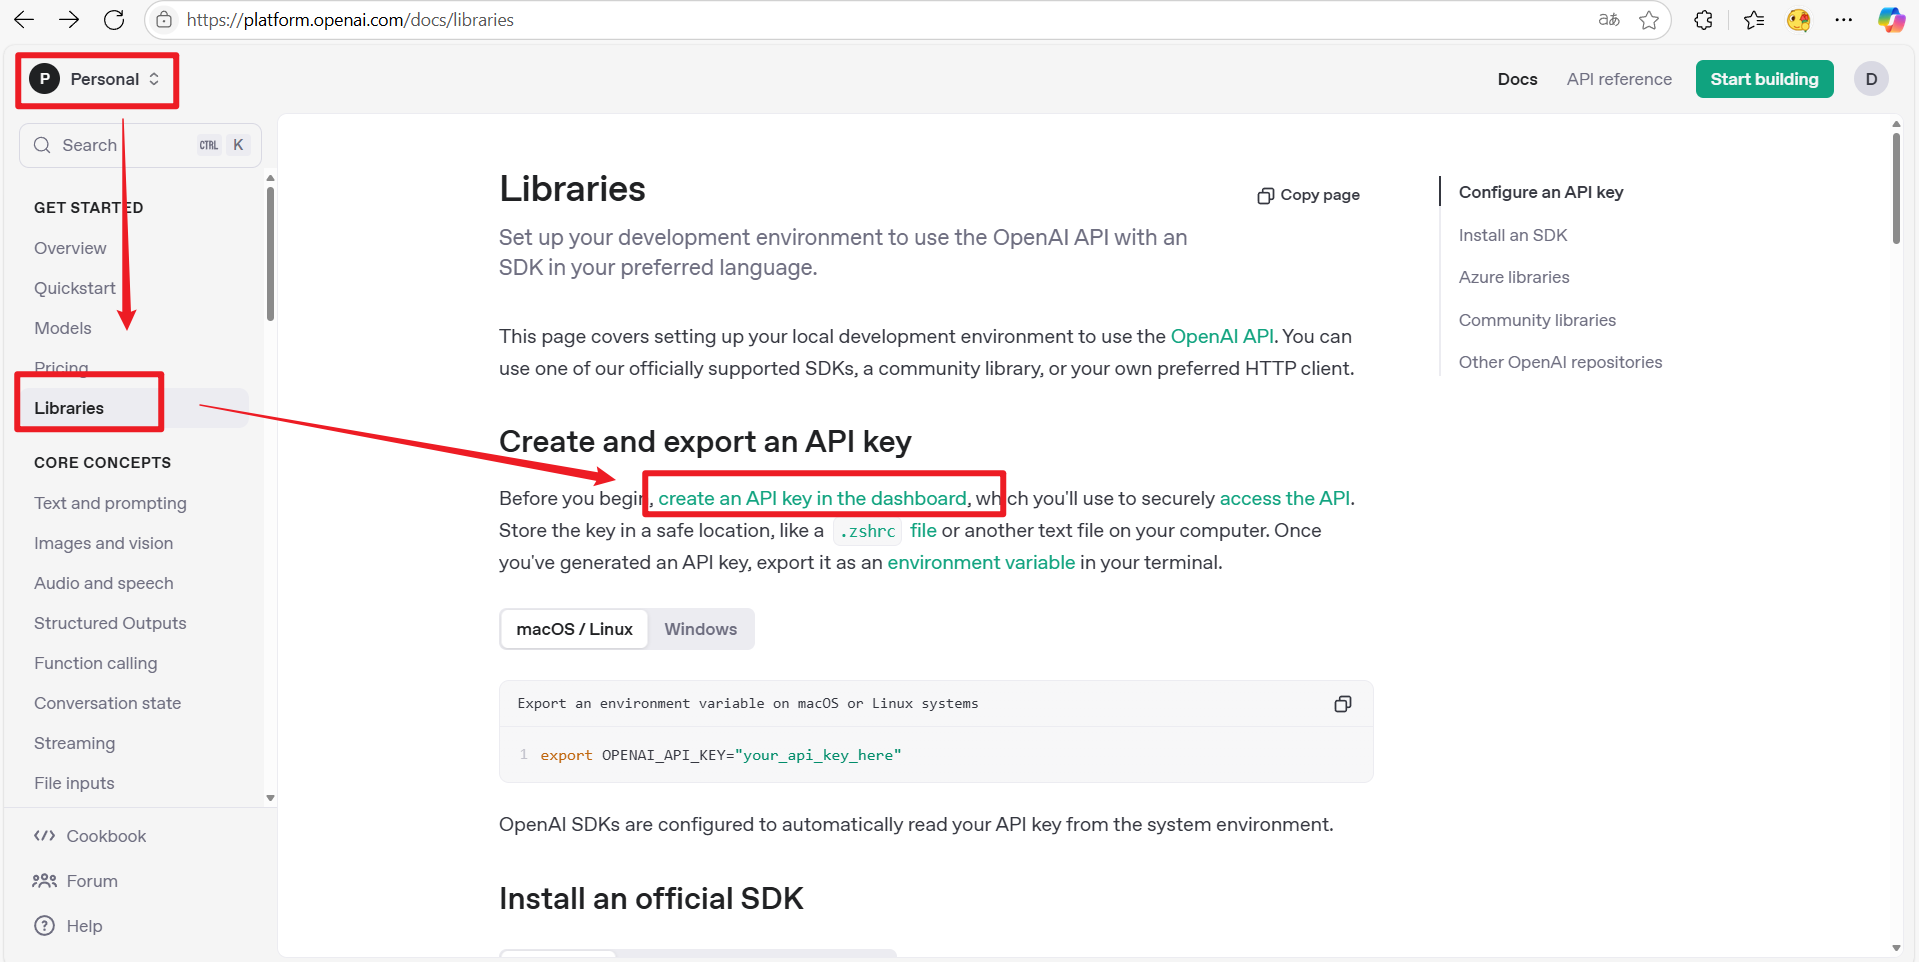The image size is (1919, 962).
Task: Open Conversation state guide
Action: coord(107,703)
